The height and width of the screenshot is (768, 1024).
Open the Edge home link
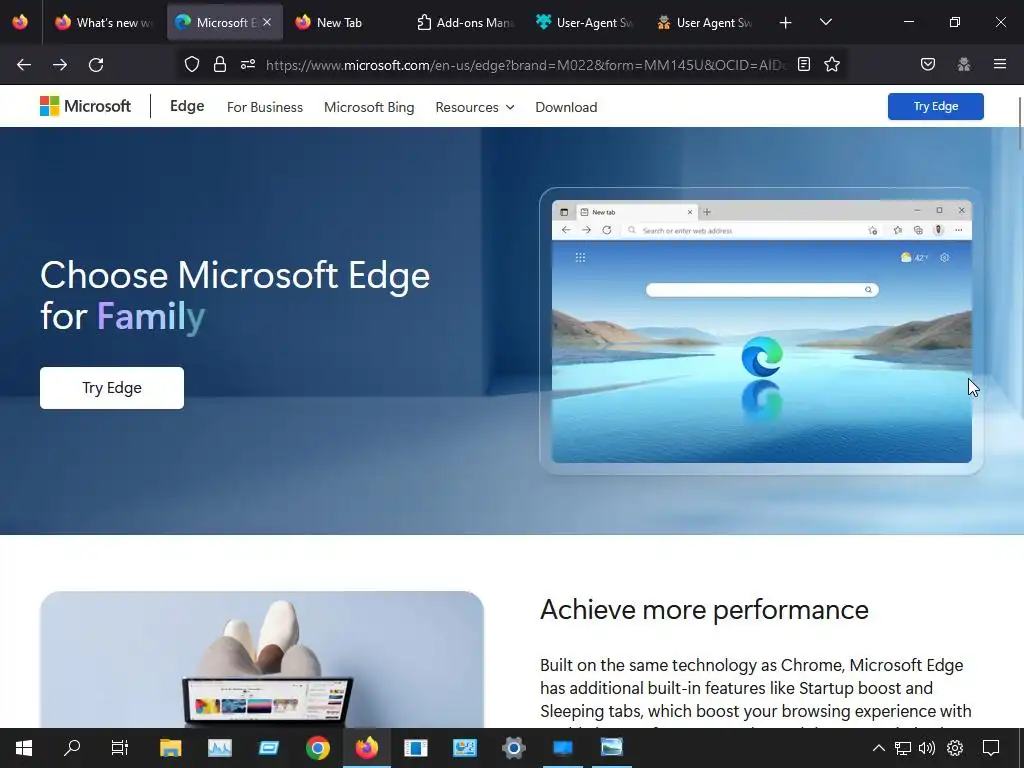pos(187,106)
